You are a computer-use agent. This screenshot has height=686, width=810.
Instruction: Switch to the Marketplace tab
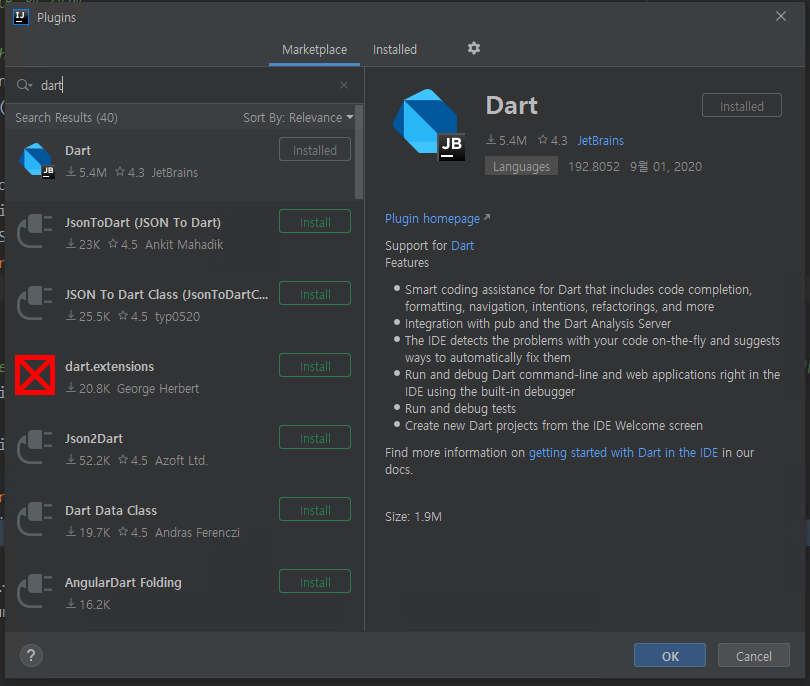[314, 50]
